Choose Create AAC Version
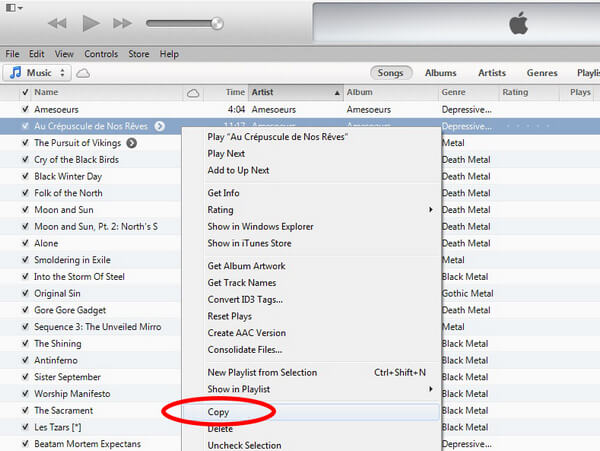 click(311, 333)
